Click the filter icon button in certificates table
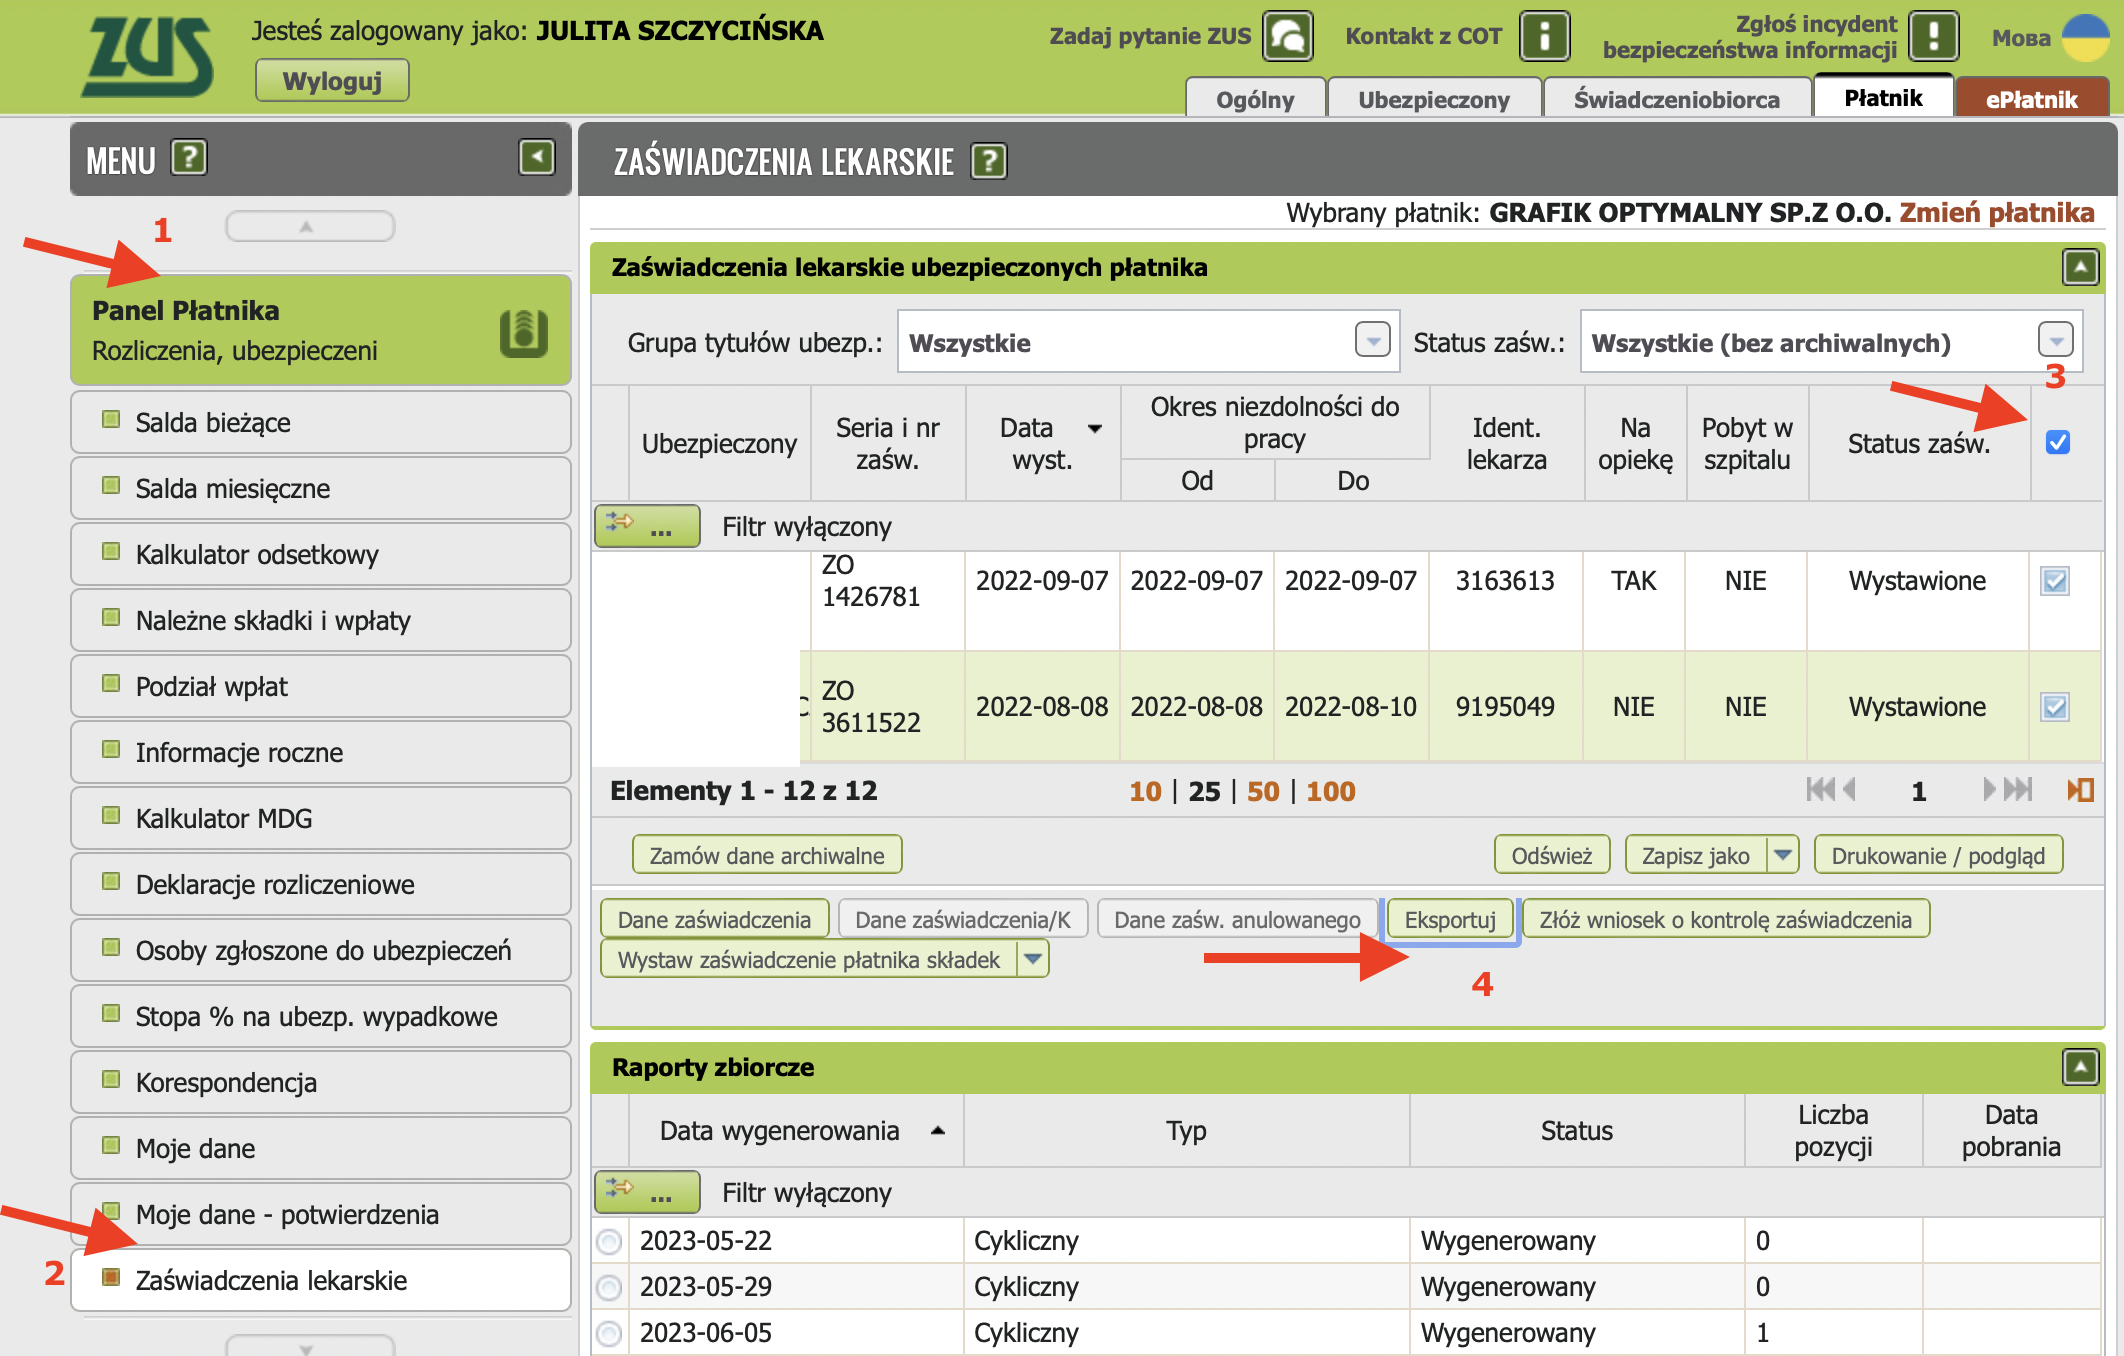Viewport: 2124px width, 1356px height. [x=646, y=525]
